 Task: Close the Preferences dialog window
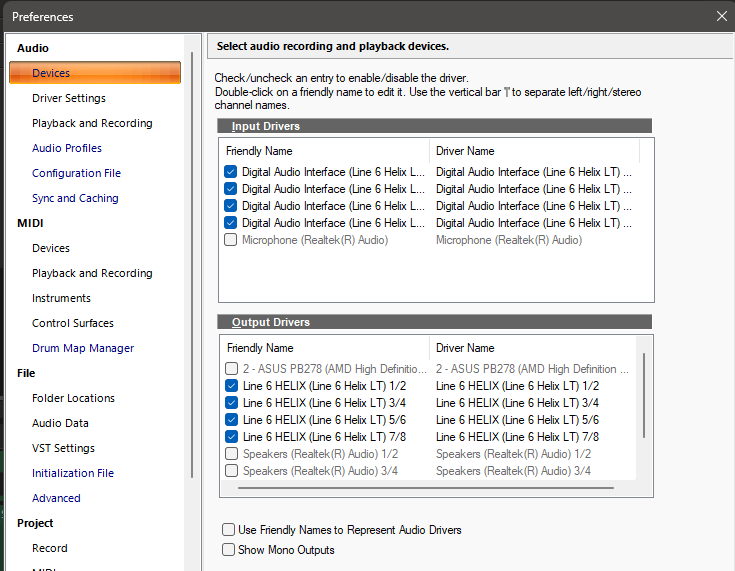point(721,16)
